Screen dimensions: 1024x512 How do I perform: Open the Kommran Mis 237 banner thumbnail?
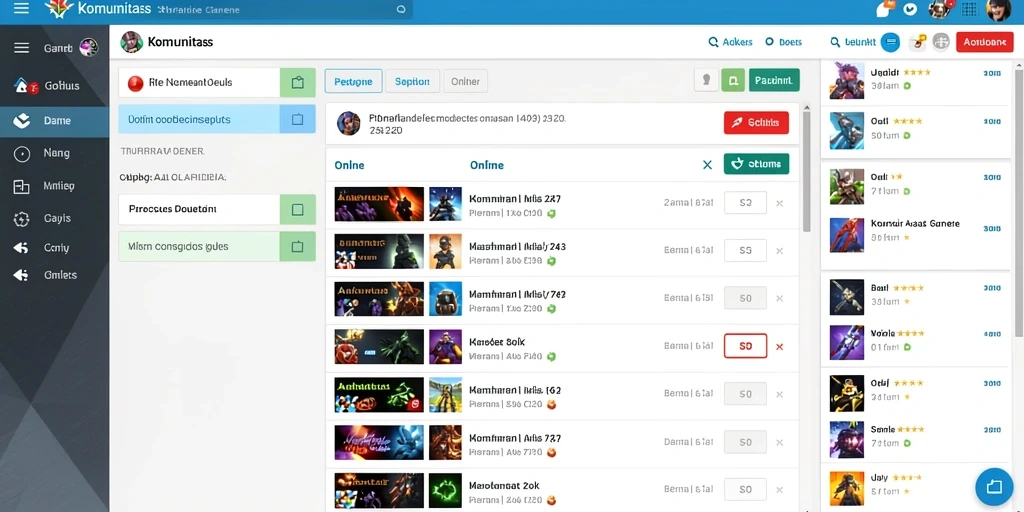coord(379,204)
